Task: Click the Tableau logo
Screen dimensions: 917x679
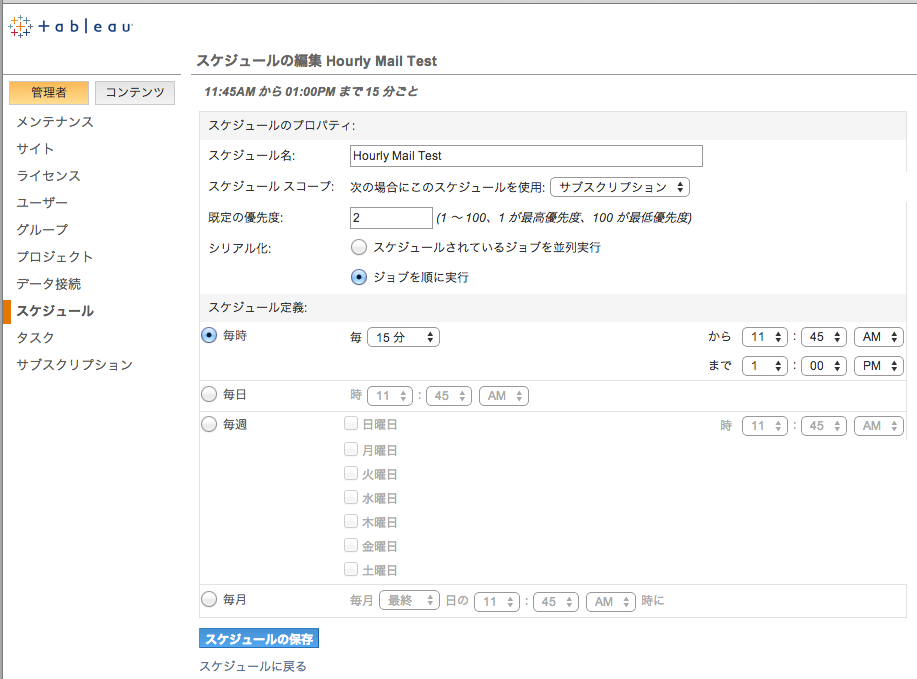Action: tap(70, 27)
